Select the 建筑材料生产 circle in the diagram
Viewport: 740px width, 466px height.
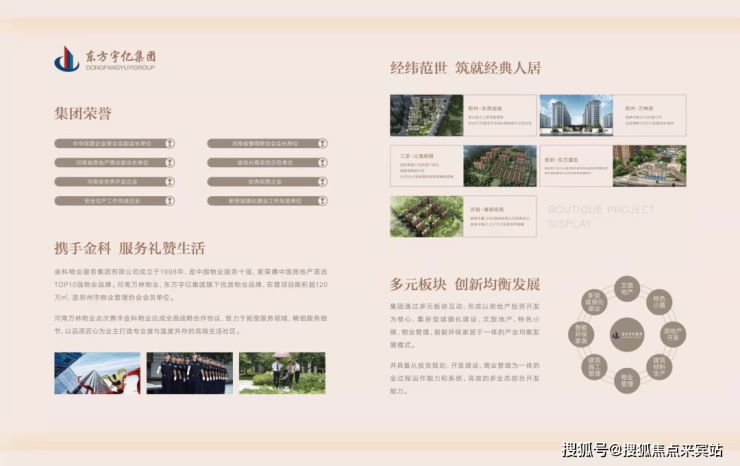[659, 367]
